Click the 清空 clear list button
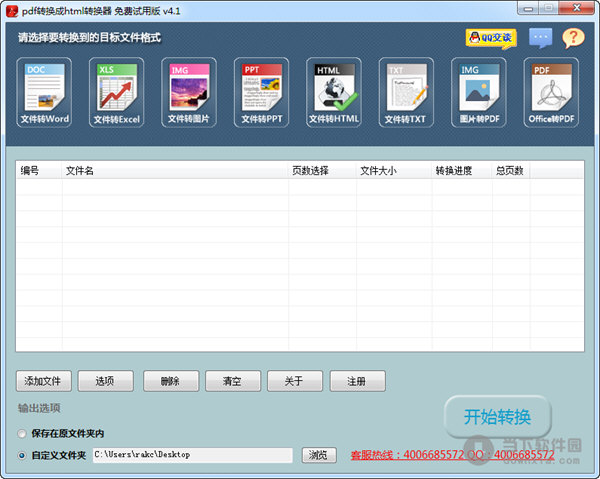 coord(233,381)
